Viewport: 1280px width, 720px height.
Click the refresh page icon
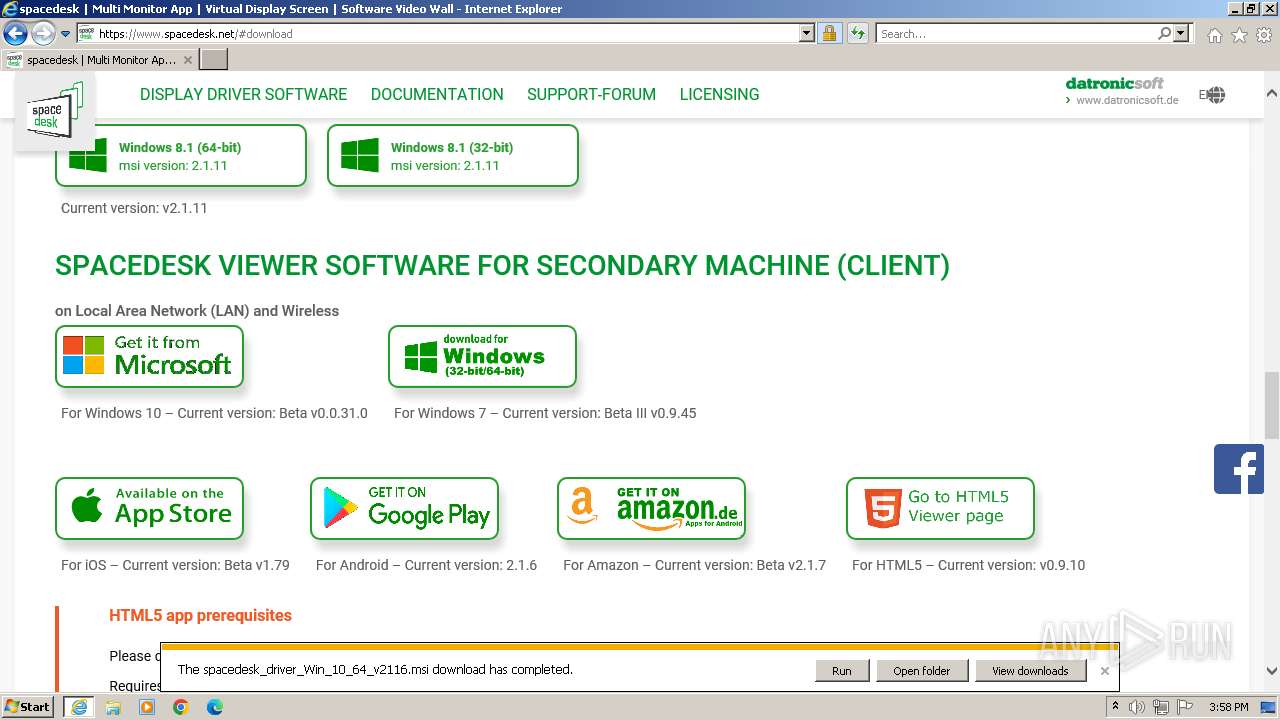857,33
